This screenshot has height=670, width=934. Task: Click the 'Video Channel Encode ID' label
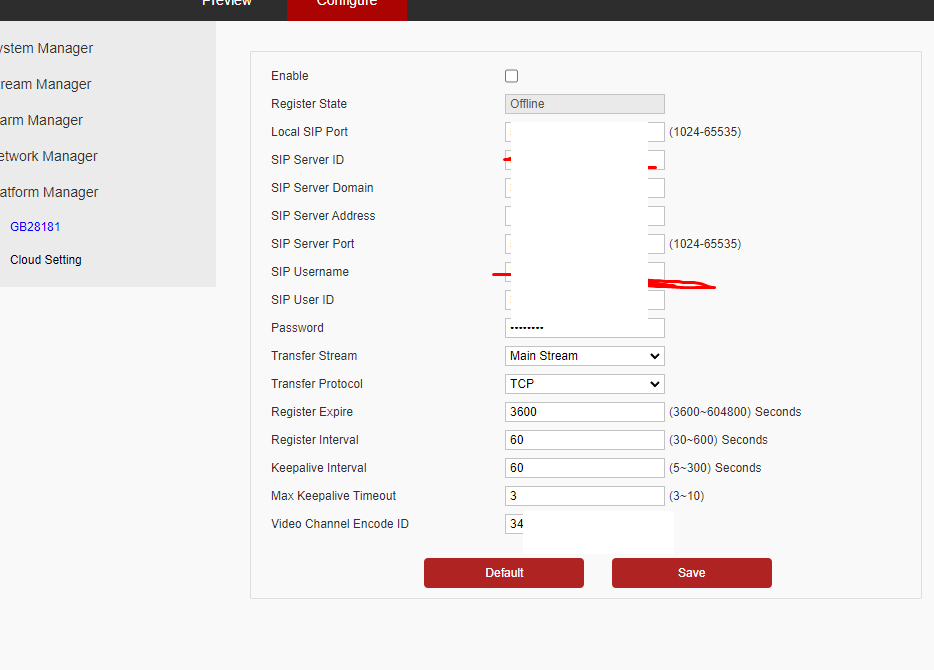[340, 524]
